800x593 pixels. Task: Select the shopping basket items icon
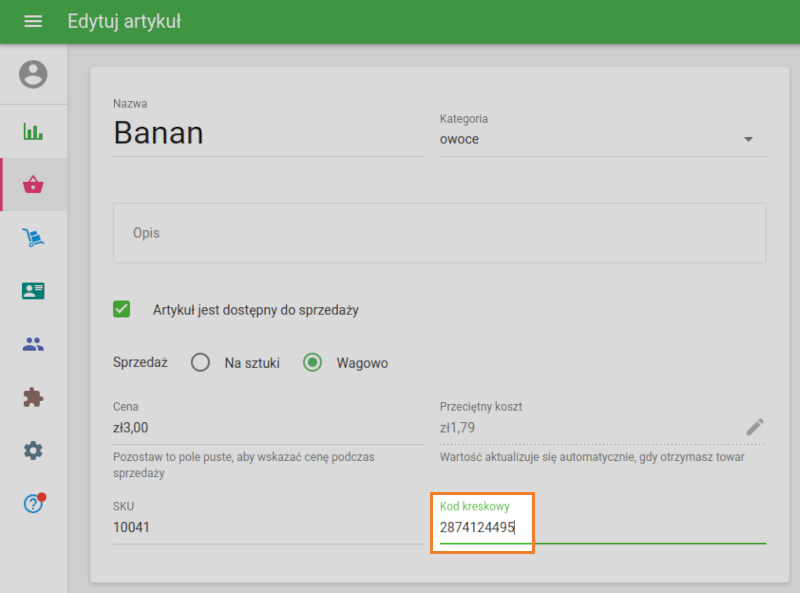point(33,184)
